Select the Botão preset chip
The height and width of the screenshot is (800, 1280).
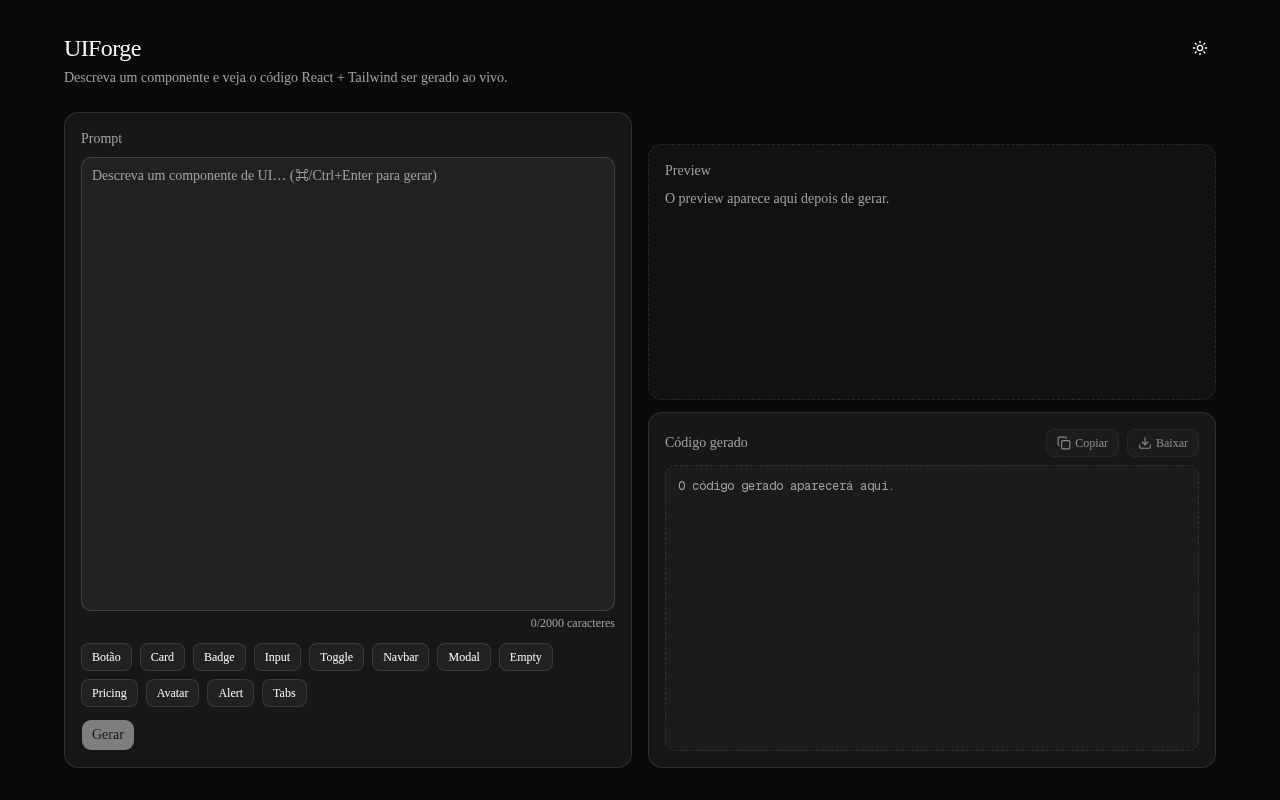pos(106,657)
